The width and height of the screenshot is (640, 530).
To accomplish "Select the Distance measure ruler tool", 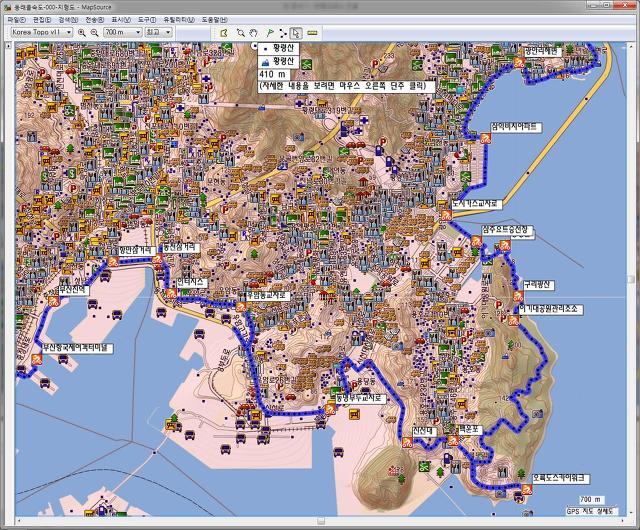I will pyautogui.click(x=312, y=33).
